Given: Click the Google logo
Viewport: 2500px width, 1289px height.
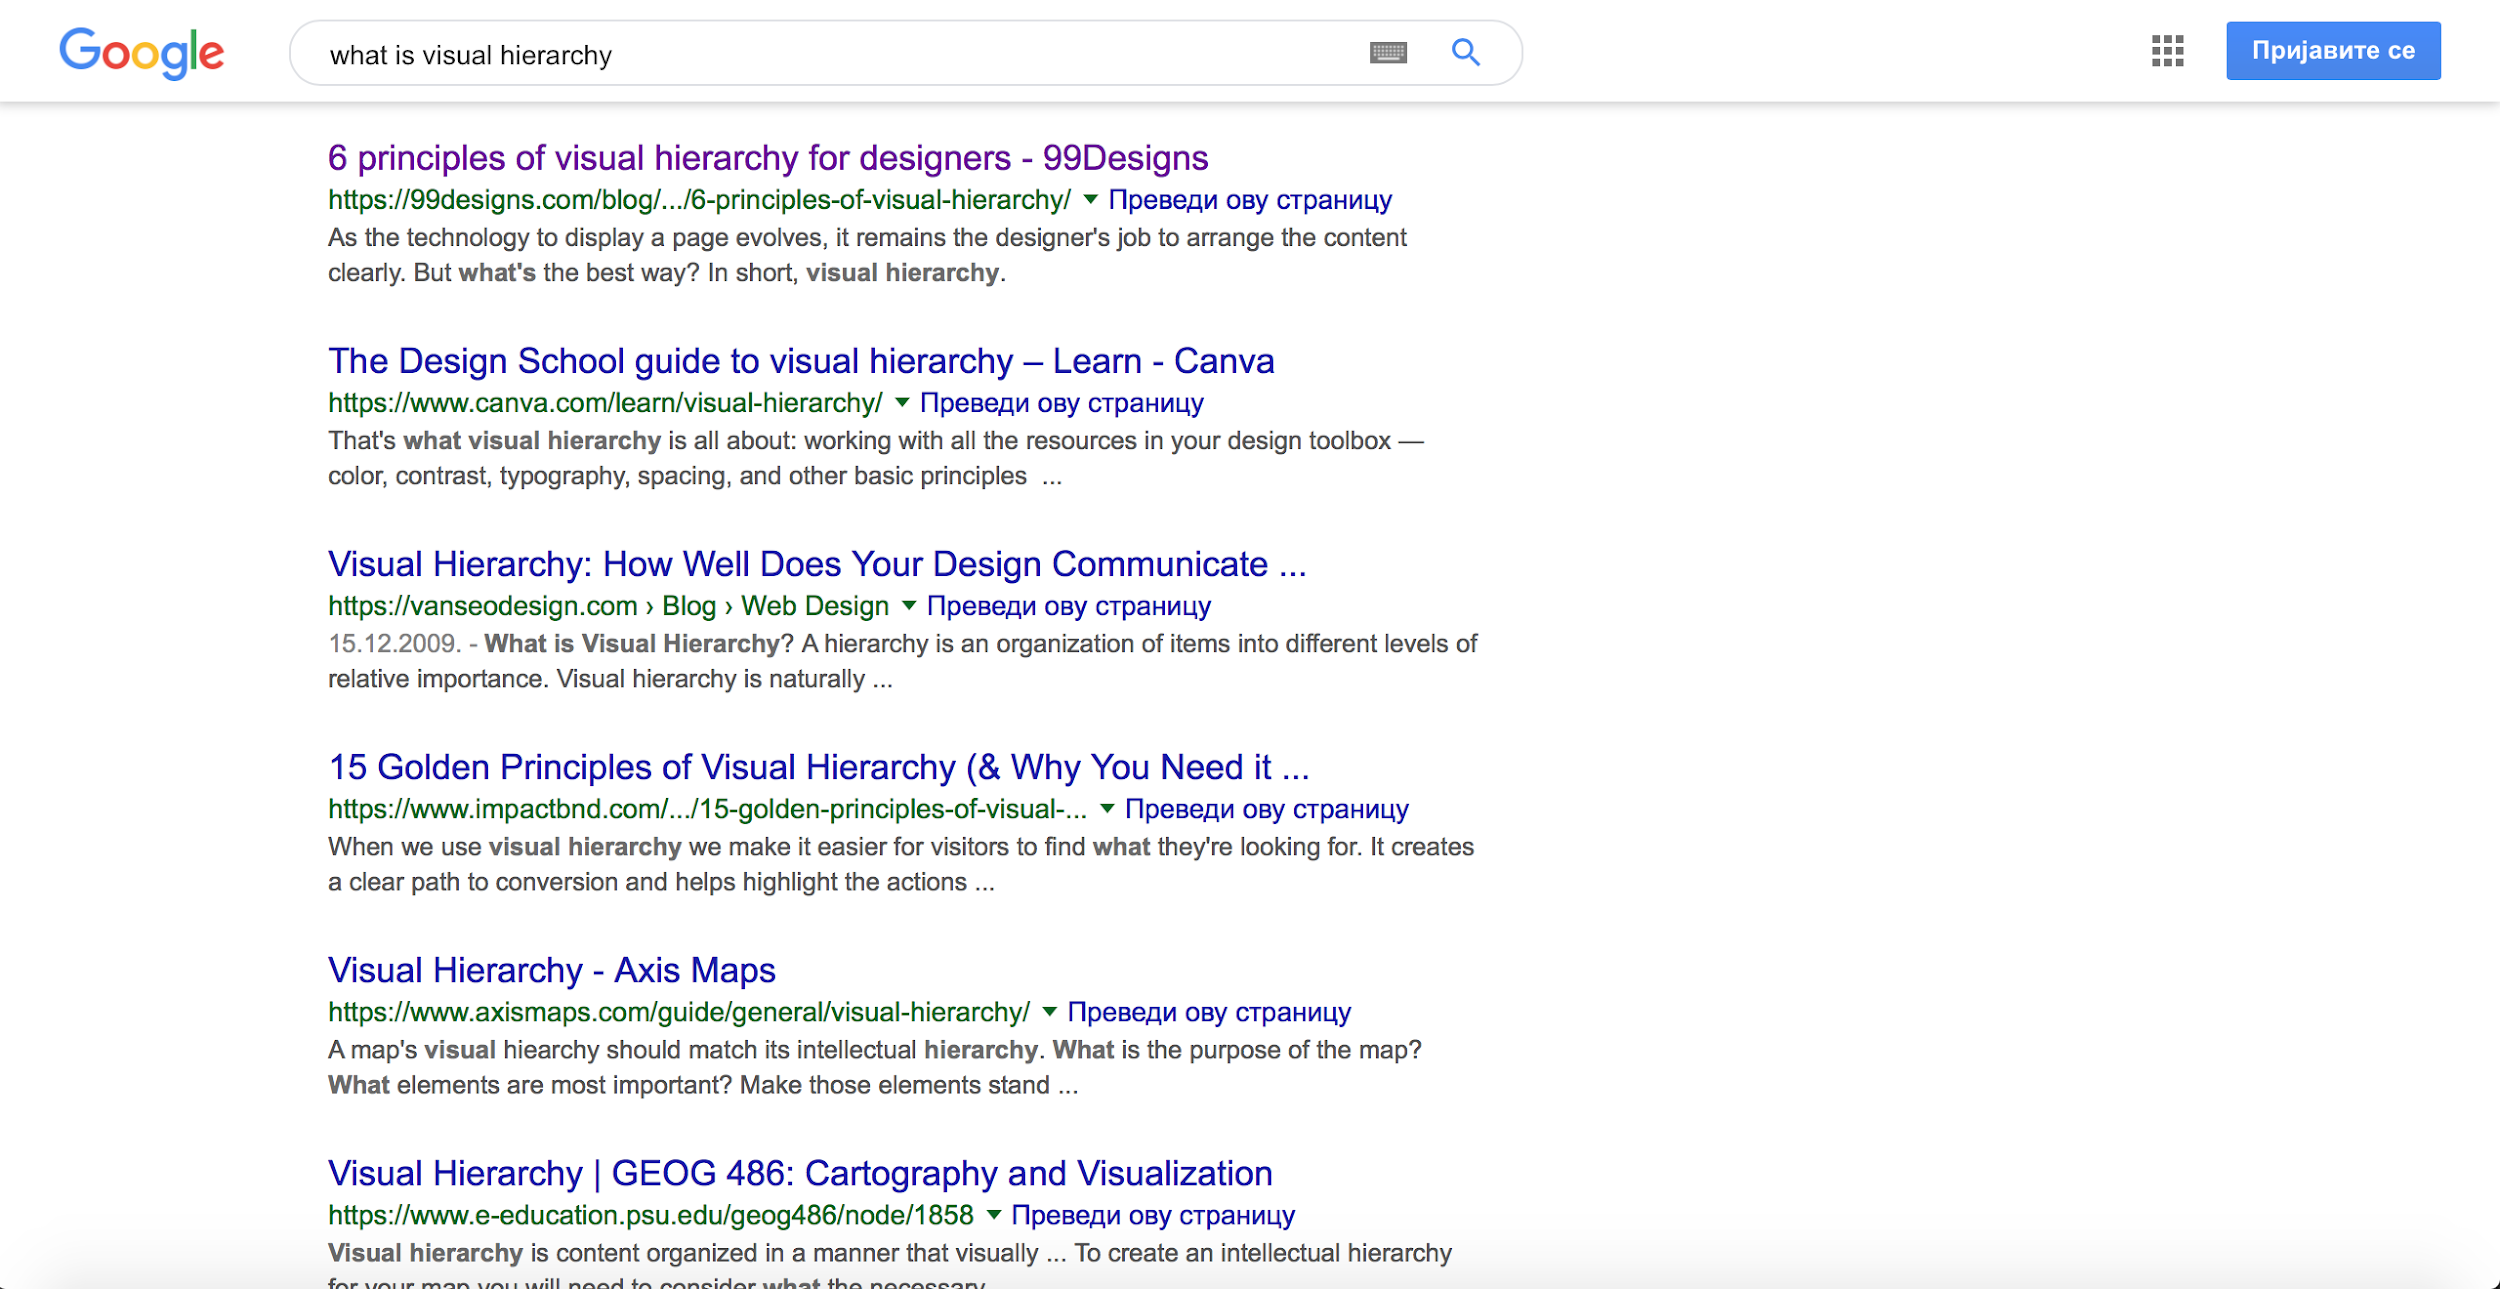Looking at the screenshot, I should click(x=141, y=52).
